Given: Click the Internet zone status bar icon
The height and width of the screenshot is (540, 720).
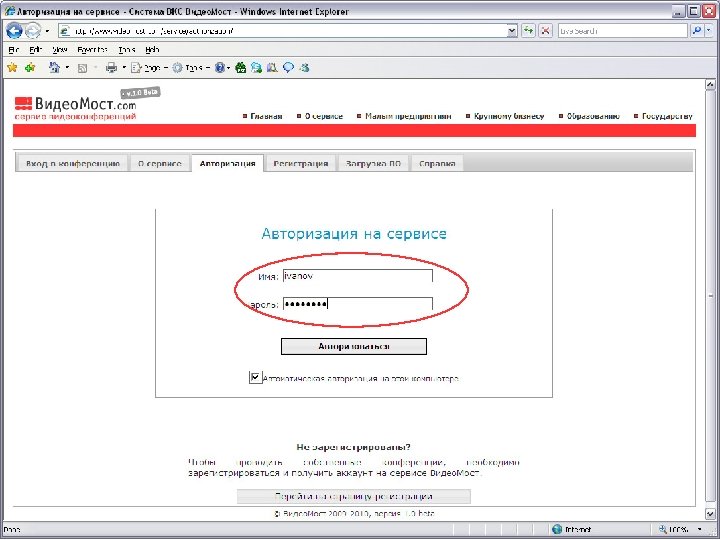Looking at the screenshot, I should 557,529.
